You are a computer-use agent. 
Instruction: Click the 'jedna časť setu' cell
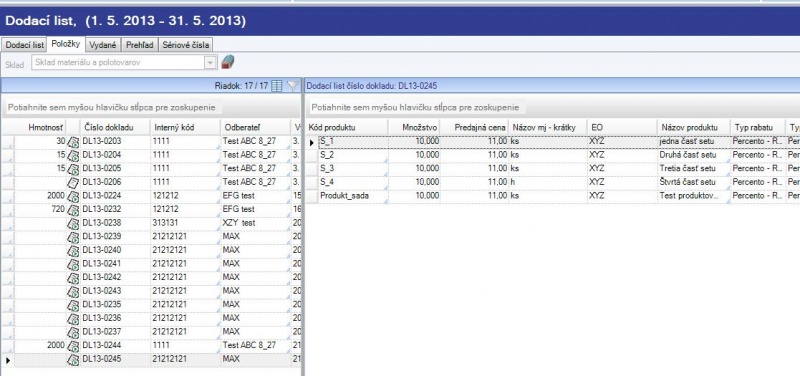click(x=694, y=141)
